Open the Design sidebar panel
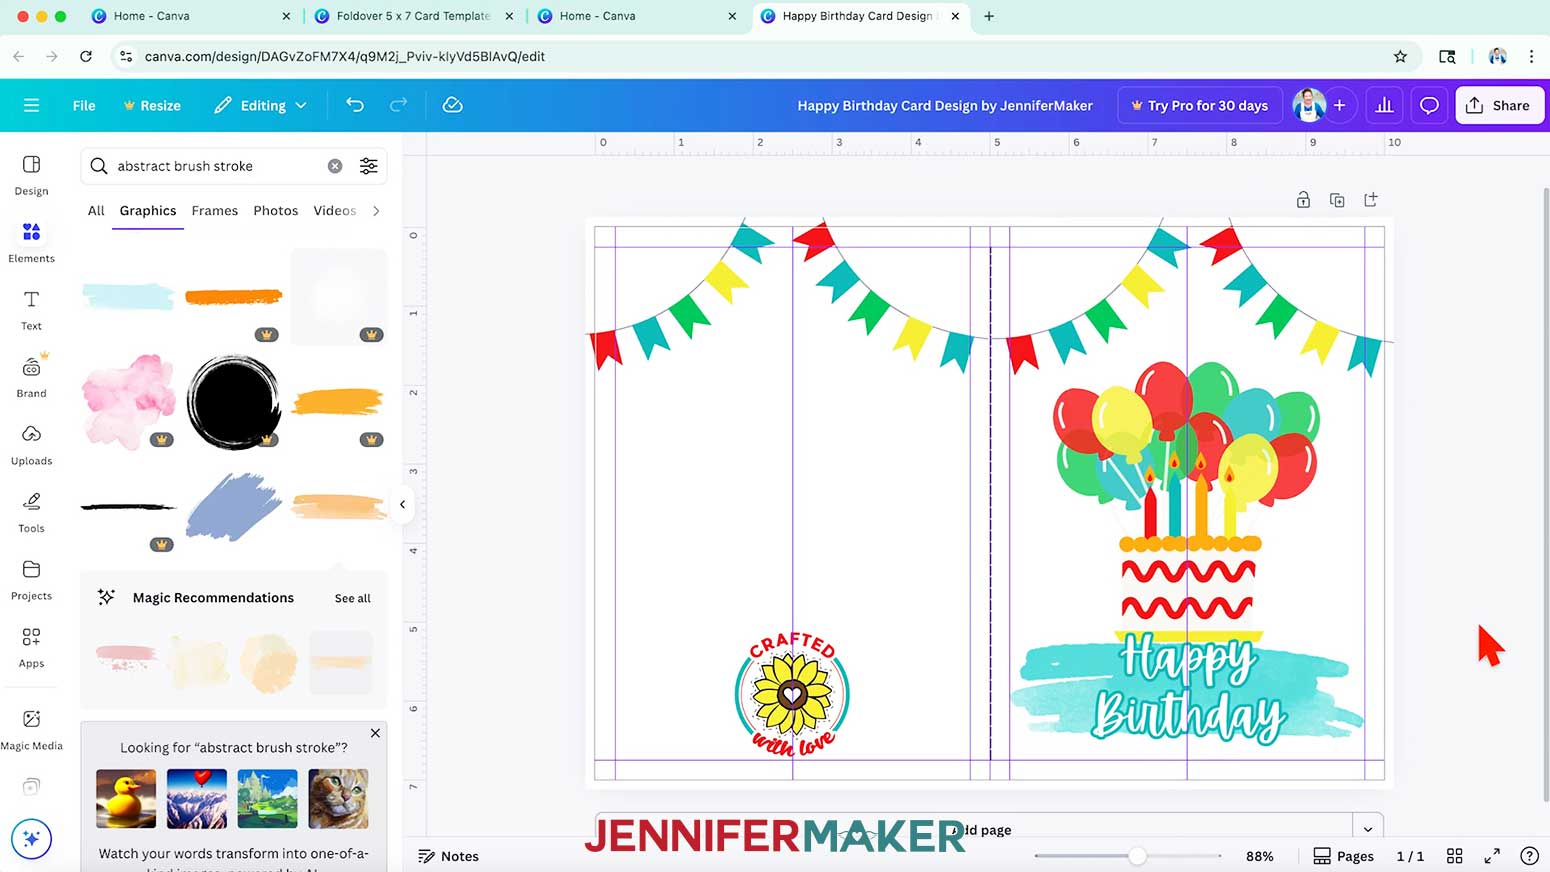 pyautogui.click(x=31, y=175)
